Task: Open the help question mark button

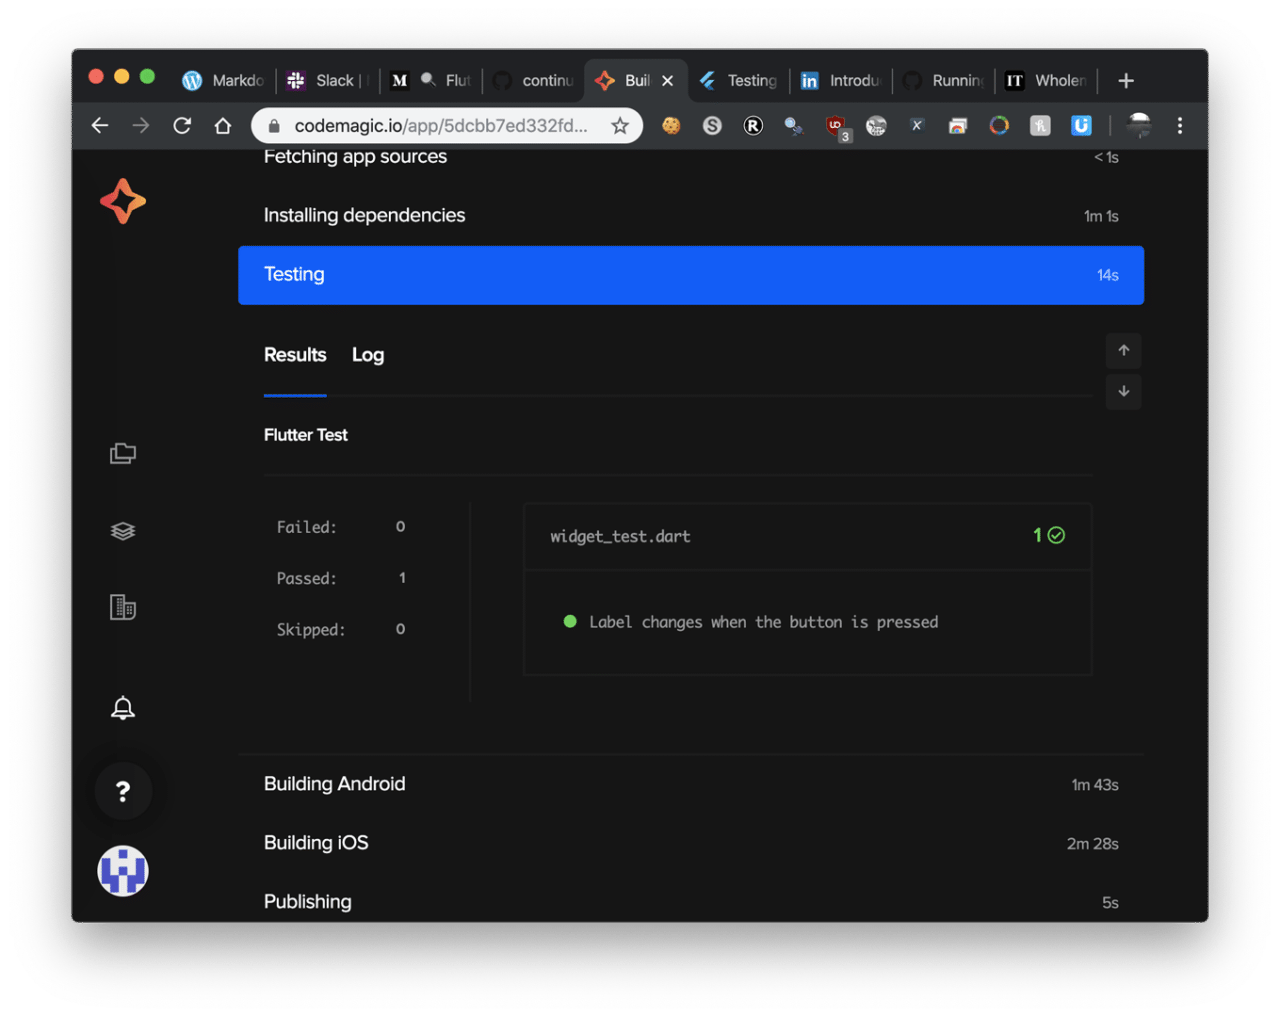Action: click(x=123, y=791)
